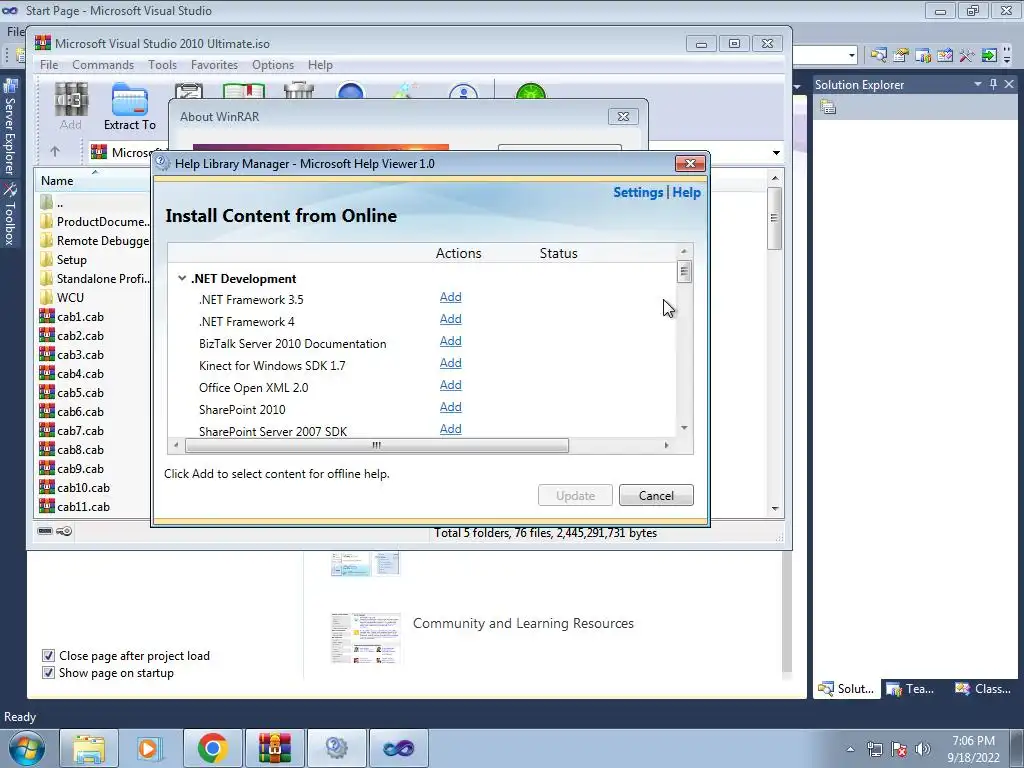This screenshot has height=768, width=1024.
Task: Collapse the .NET Development group
Action: pyautogui.click(x=182, y=278)
